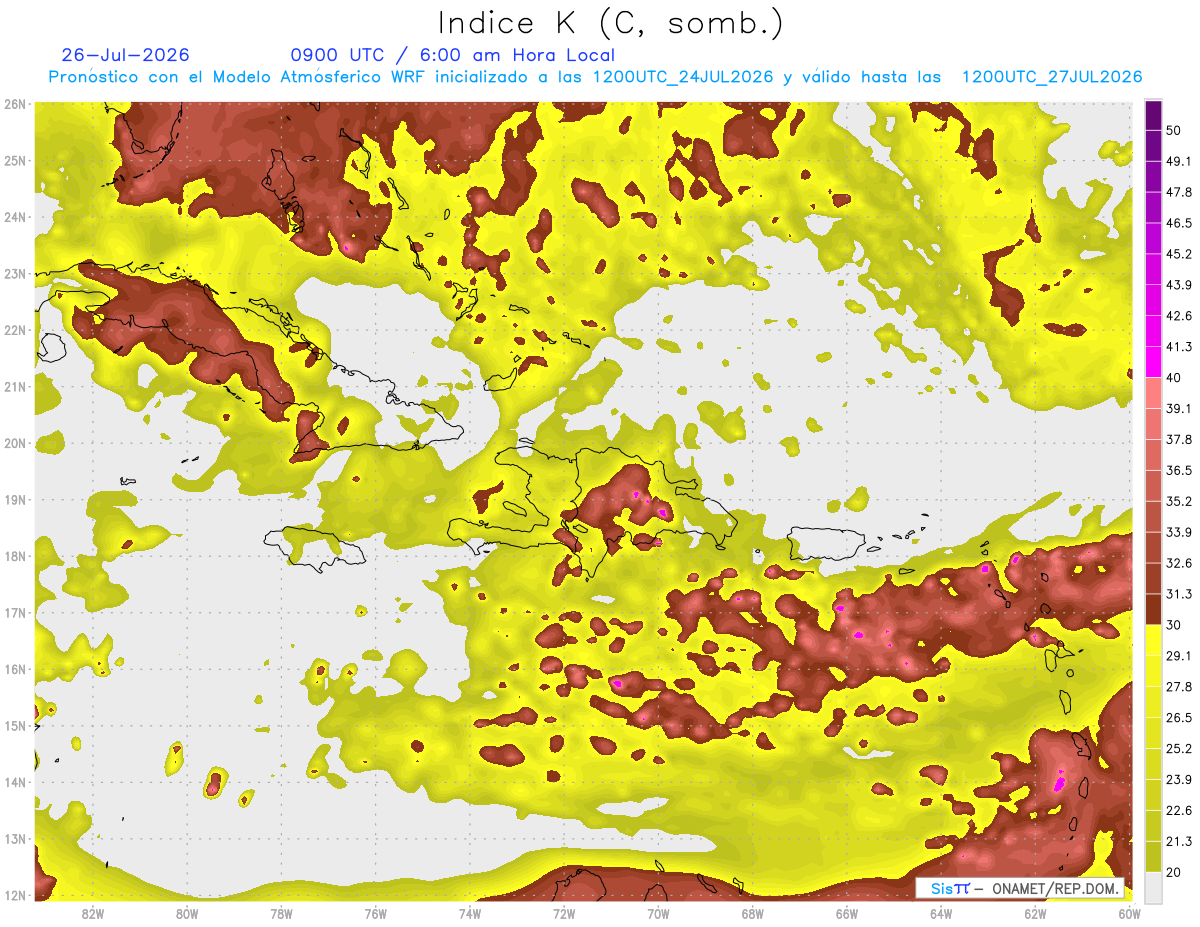Click the longitude label '74W'
This screenshot has height=927, width=1200.
(470, 914)
